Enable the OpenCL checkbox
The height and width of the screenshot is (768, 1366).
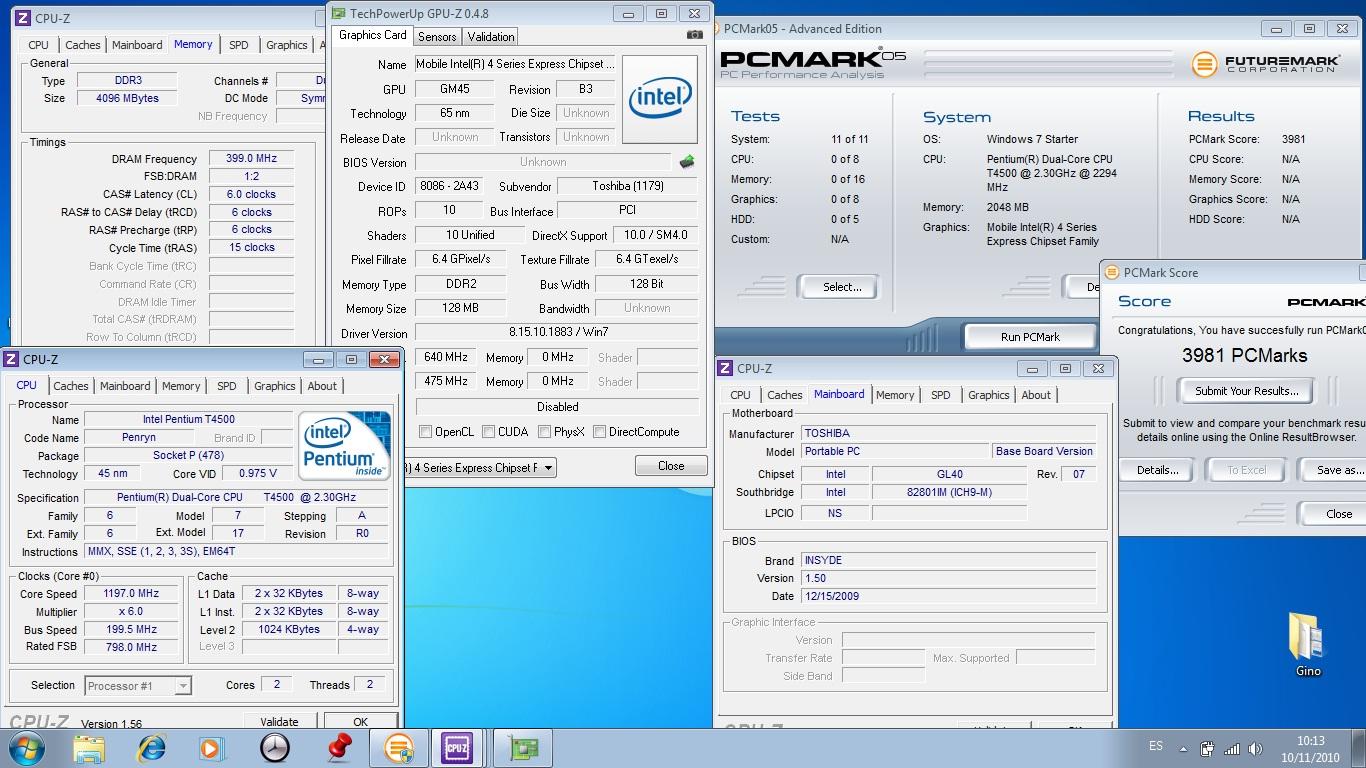point(426,432)
